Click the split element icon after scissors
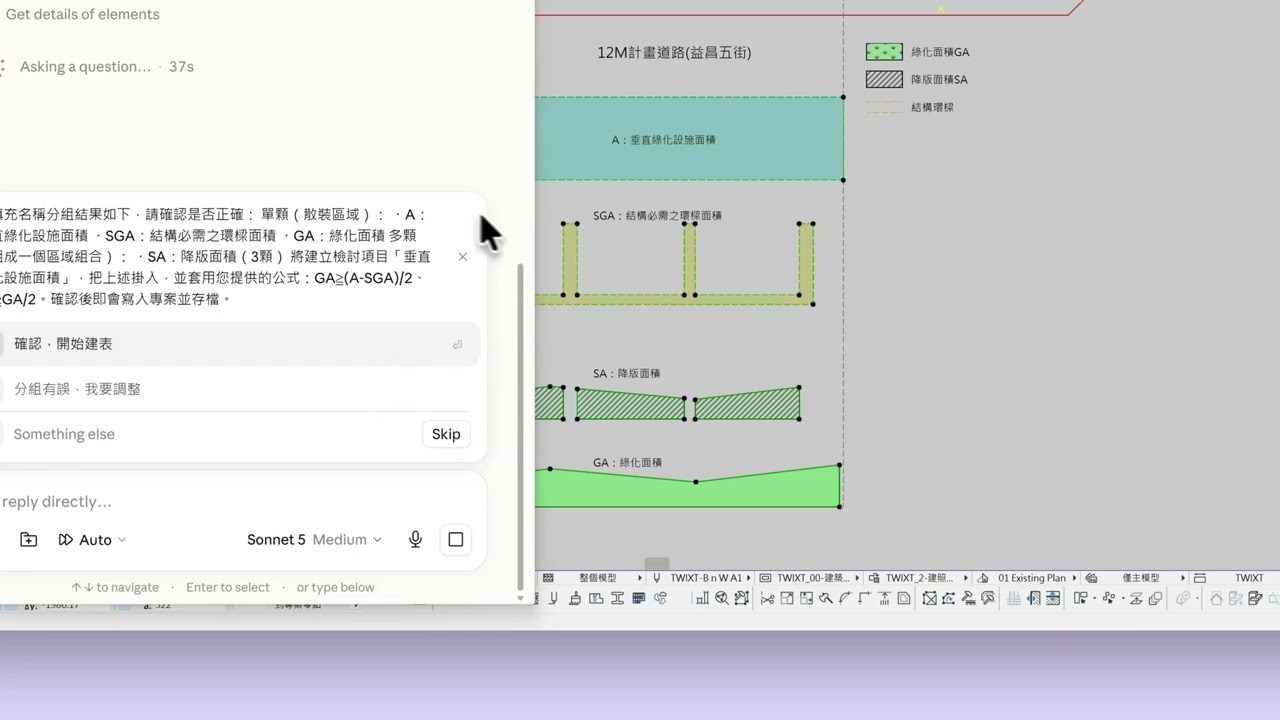Image resolution: width=1280 pixels, height=720 pixels. (787, 598)
